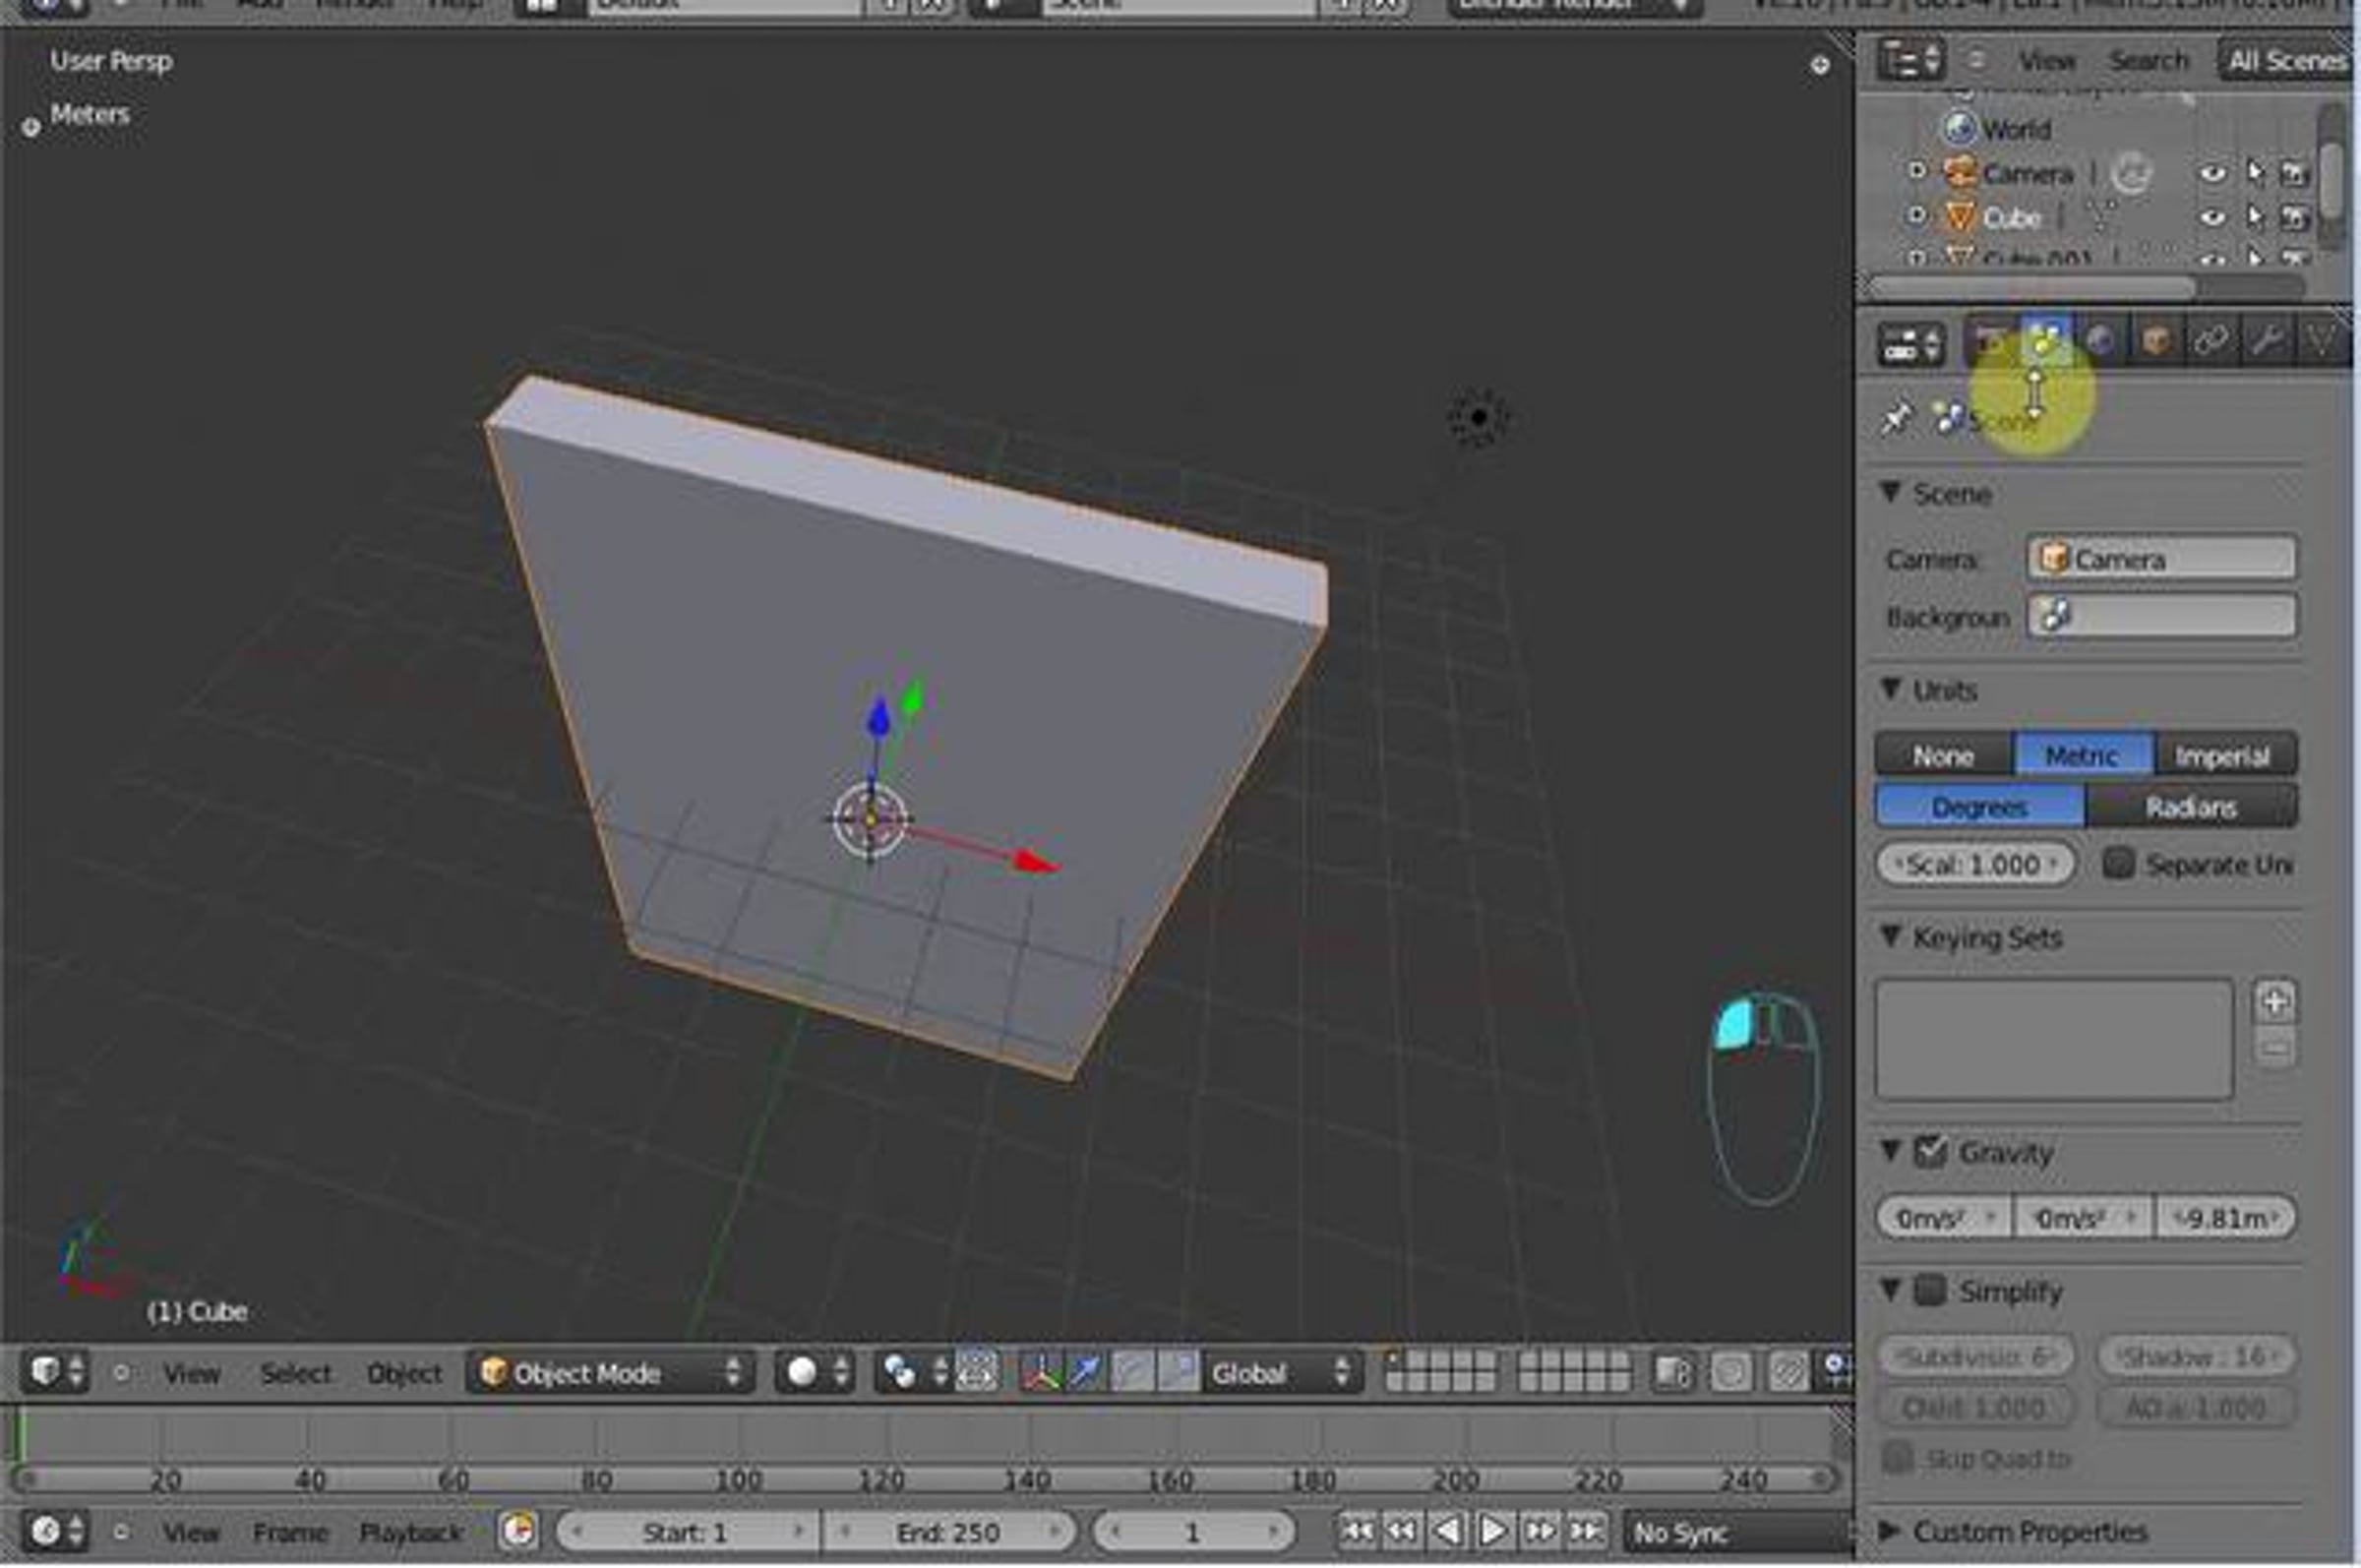Select Degrees for rotation units
This screenshot has width=2361, height=1568.
point(1980,806)
